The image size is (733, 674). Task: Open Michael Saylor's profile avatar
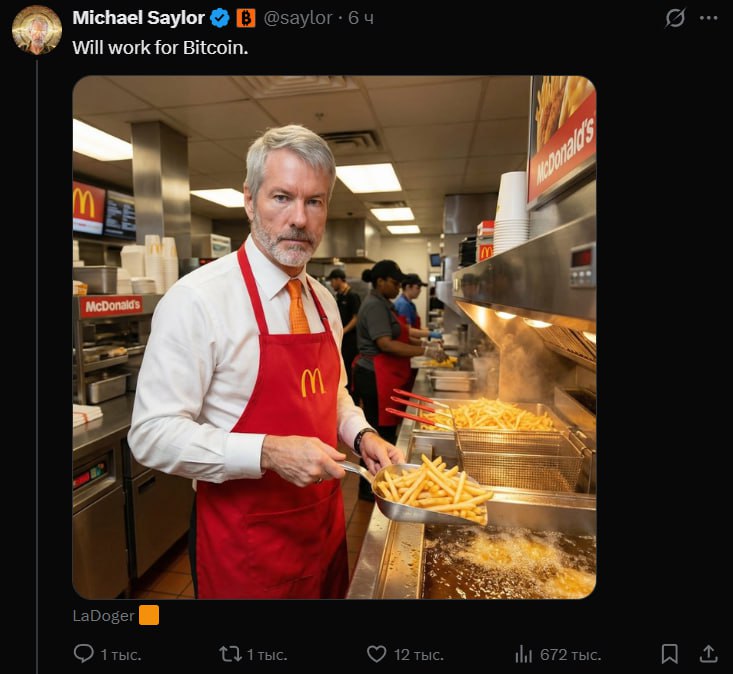(x=37, y=29)
